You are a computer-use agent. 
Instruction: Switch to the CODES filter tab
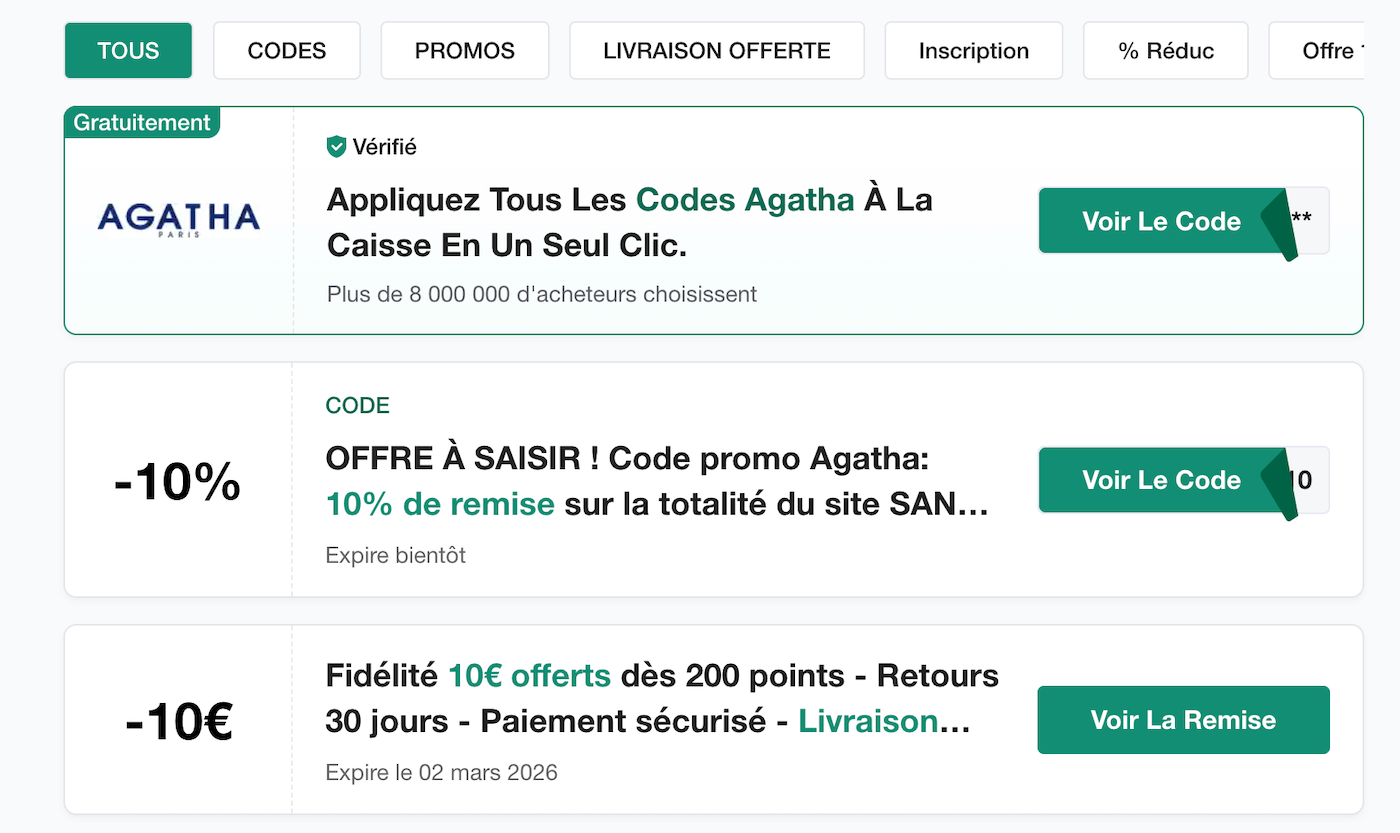[x=286, y=50]
